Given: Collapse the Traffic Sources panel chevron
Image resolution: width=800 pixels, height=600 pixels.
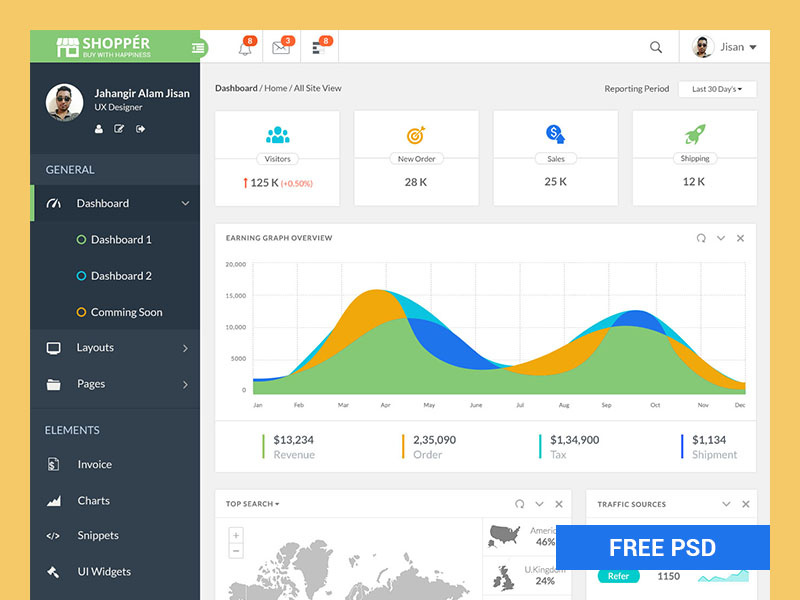Looking at the screenshot, I should click(x=726, y=504).
